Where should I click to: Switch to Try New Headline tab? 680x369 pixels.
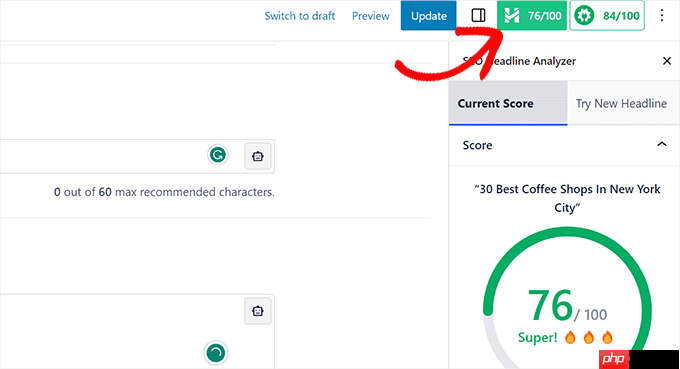(621, 103)
